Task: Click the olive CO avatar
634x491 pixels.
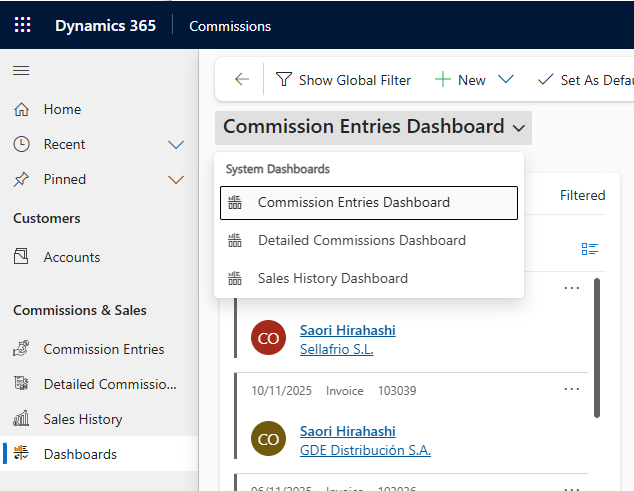Action: click(268, 439)
